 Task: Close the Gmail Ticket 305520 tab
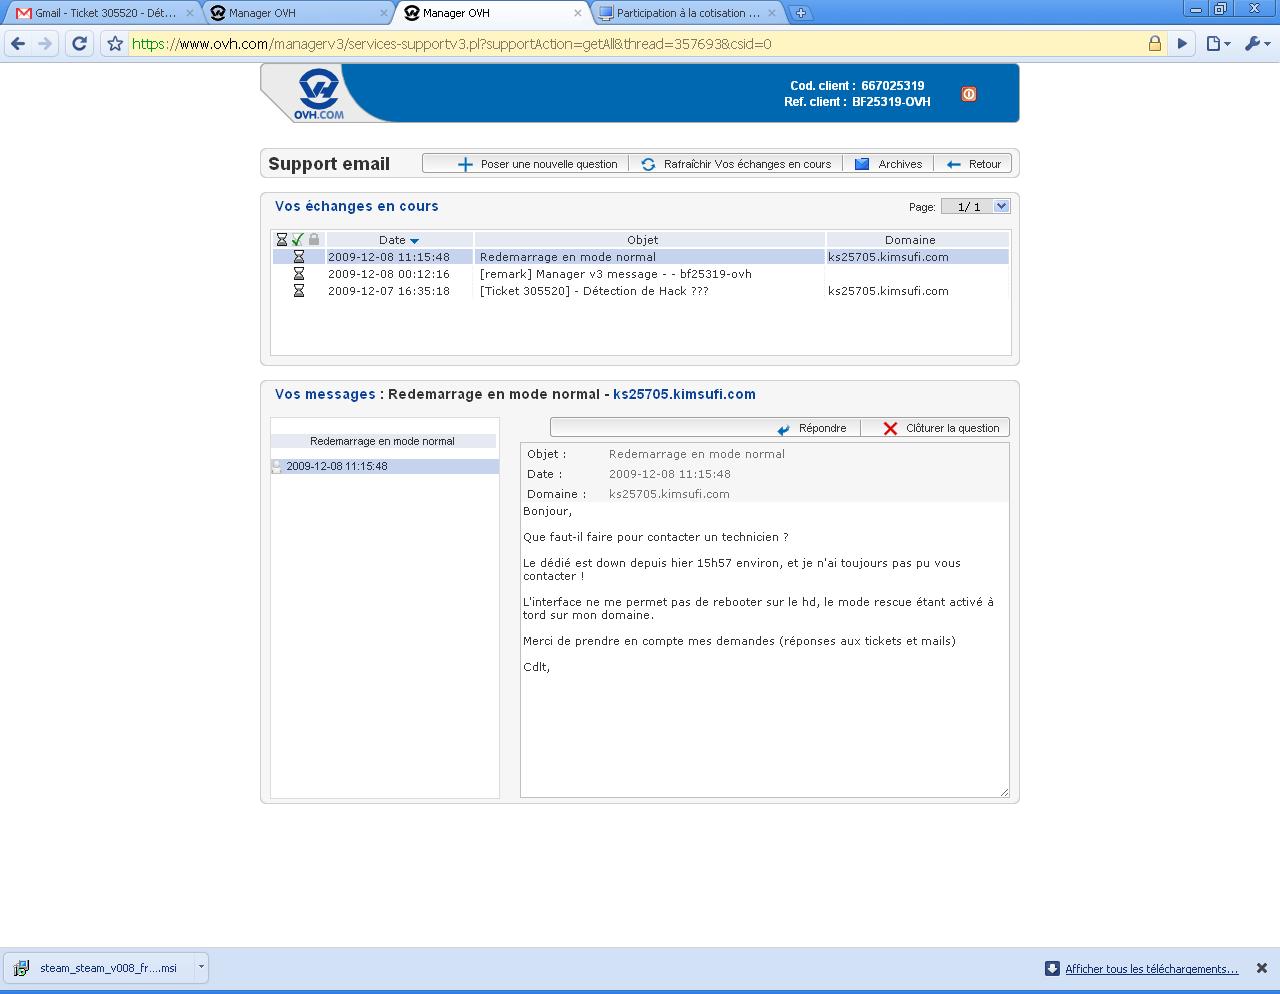click(190, 13)
